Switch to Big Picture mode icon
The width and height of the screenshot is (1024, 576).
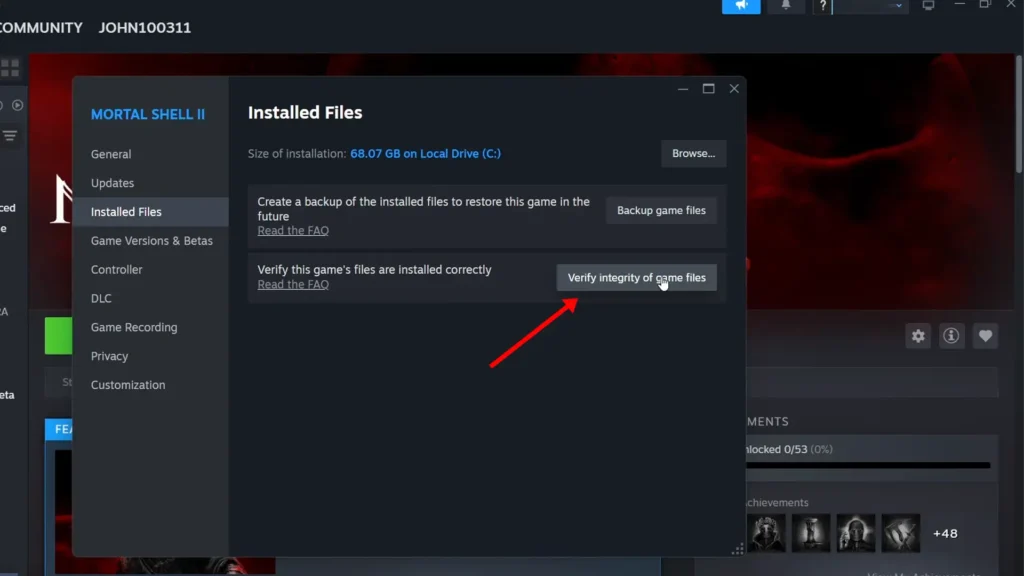click(x=928, y=5)
